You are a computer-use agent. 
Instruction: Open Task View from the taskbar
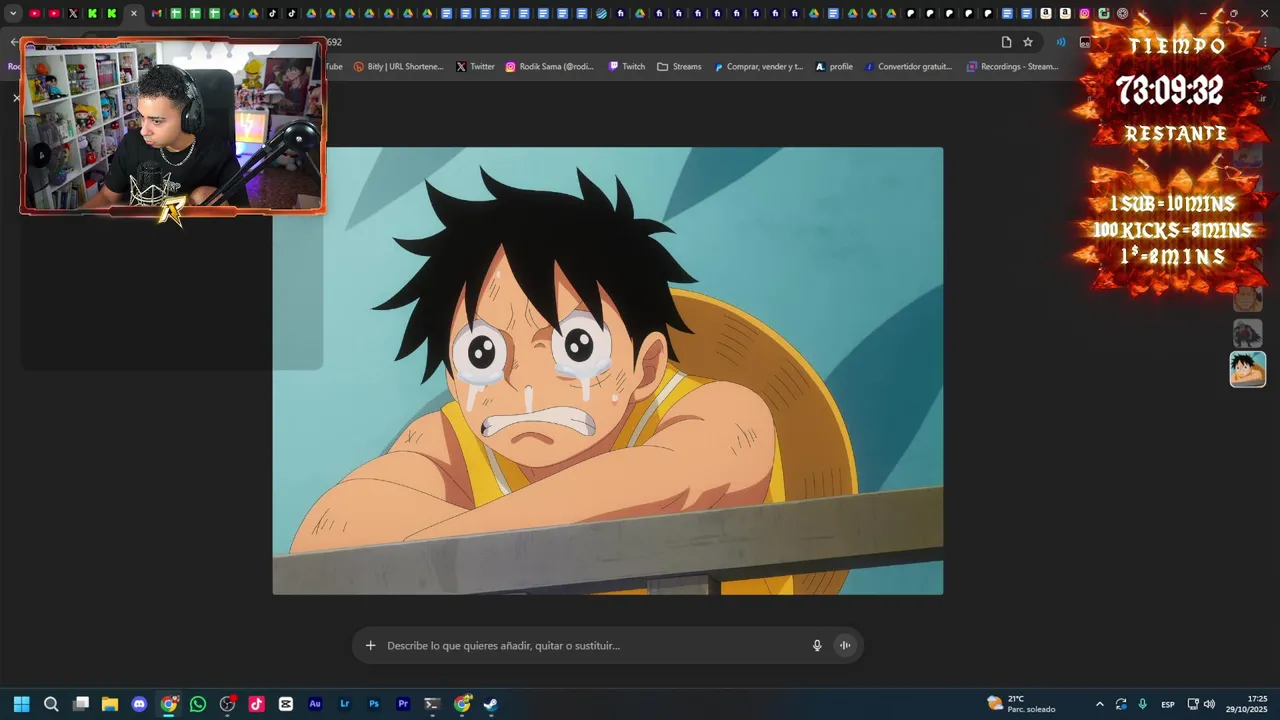tap(81, 704)
